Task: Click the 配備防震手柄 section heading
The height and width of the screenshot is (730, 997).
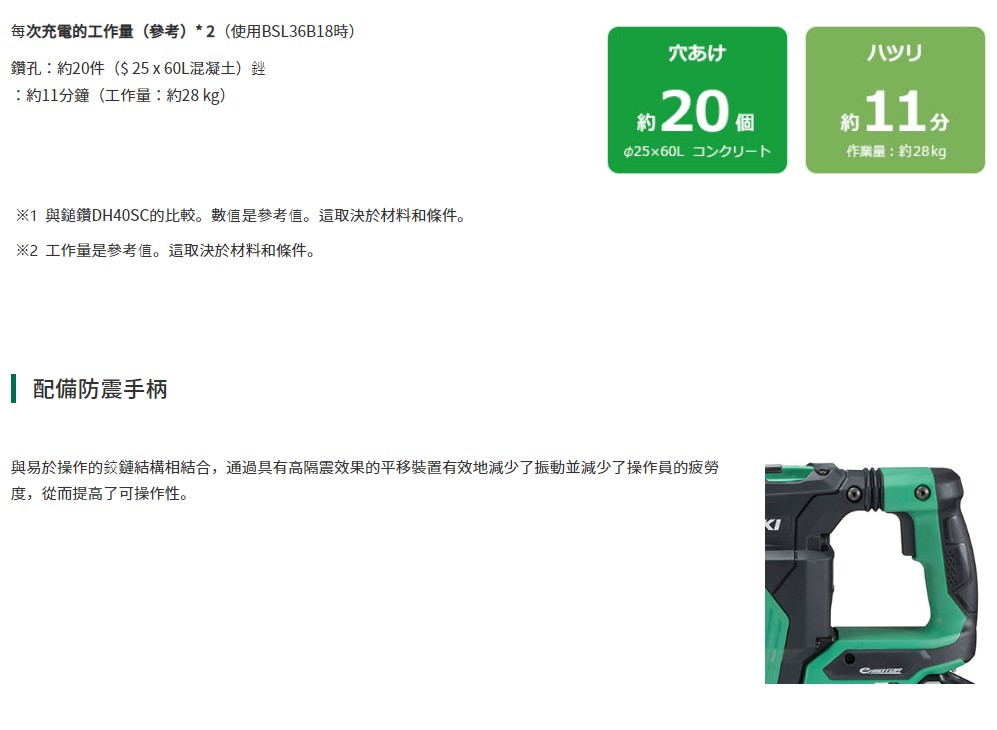Action: (100, 389)
